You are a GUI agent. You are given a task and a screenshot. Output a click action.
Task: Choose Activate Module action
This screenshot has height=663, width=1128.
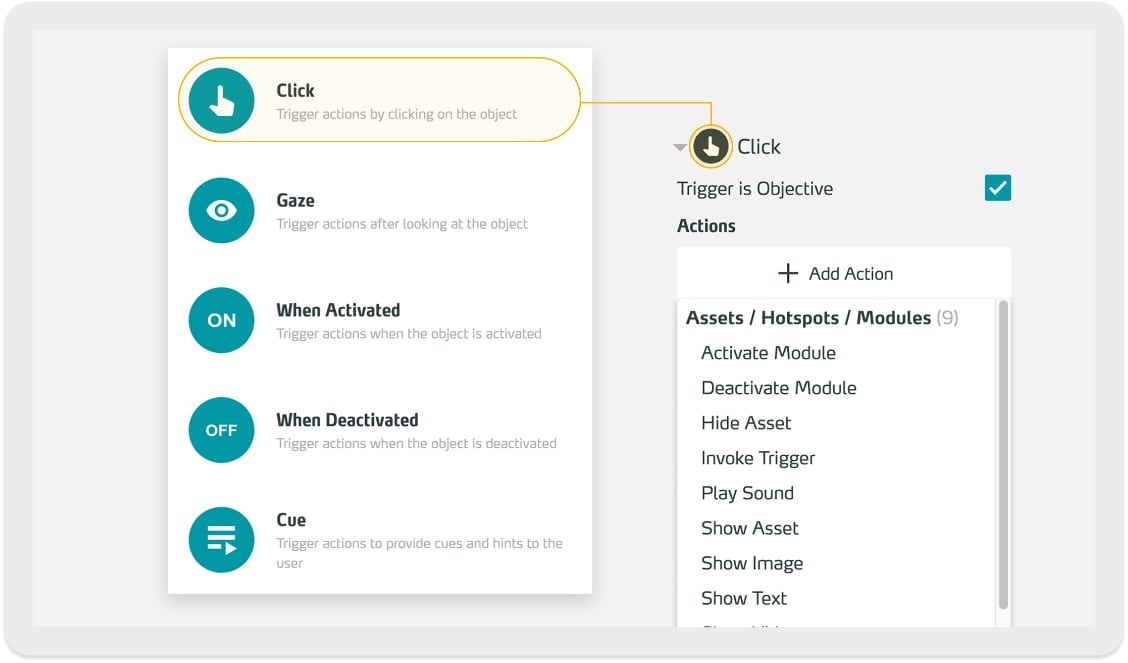click(768, 353)
